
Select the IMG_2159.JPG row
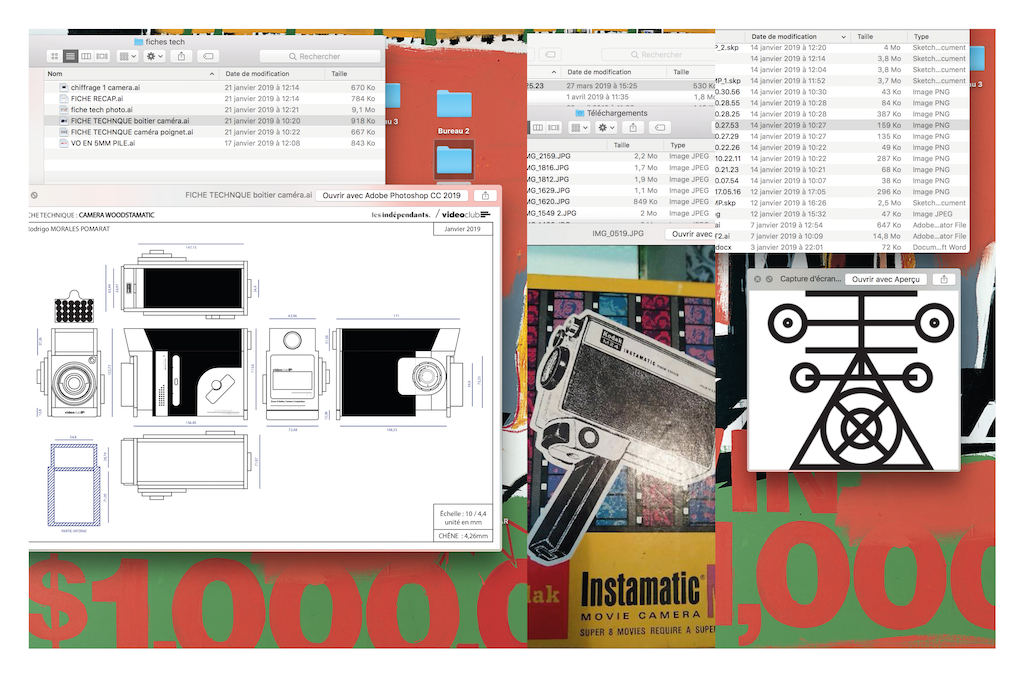coord(621,156)
